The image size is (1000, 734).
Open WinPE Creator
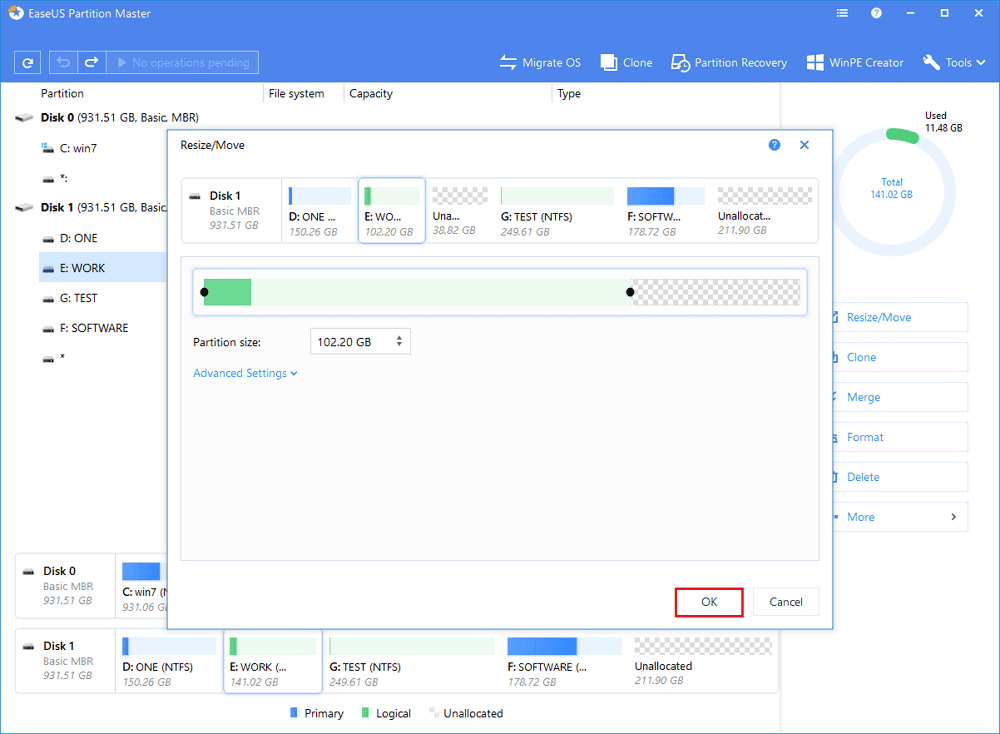pos(855,62)
